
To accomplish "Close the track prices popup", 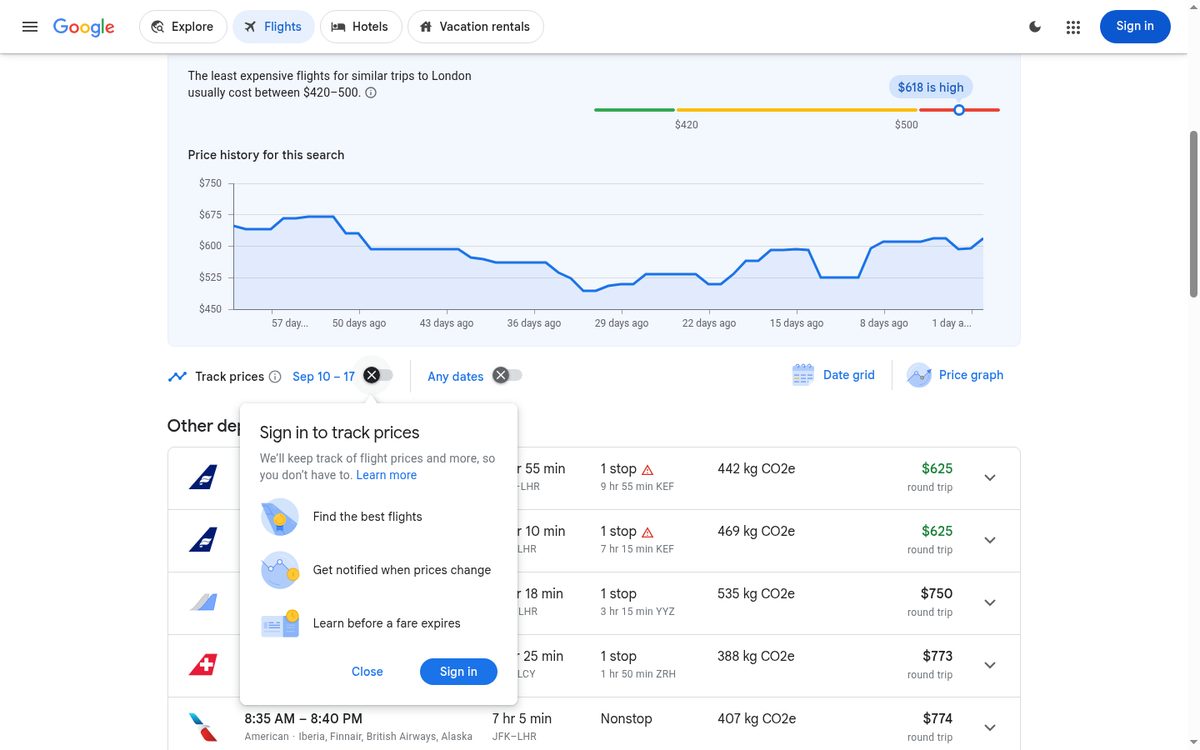I will pyautogui.click(x=367, y=672).
